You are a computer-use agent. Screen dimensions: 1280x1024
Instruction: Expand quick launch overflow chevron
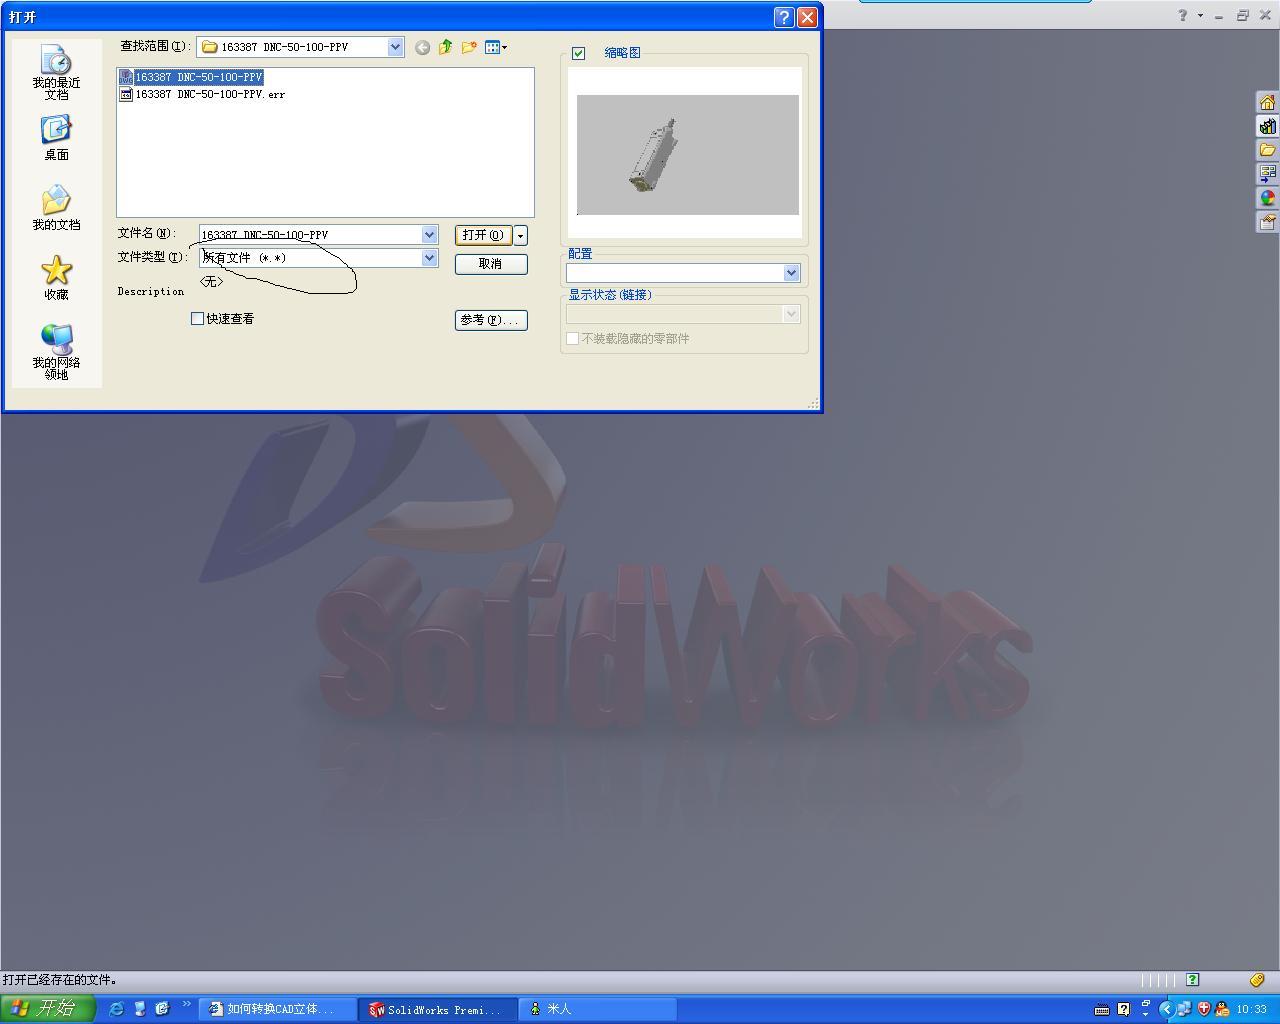point(186,1004)
